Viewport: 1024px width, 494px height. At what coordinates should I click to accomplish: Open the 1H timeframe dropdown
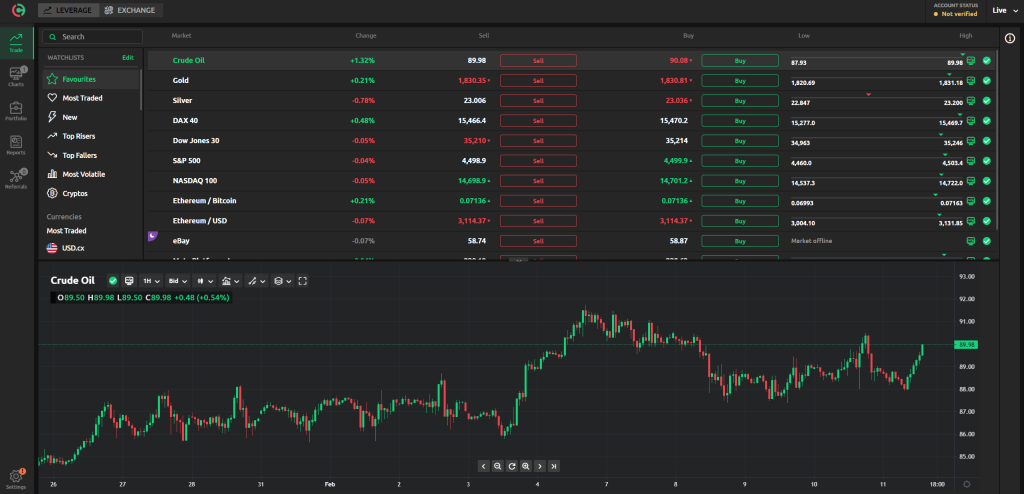coord(150,281)
